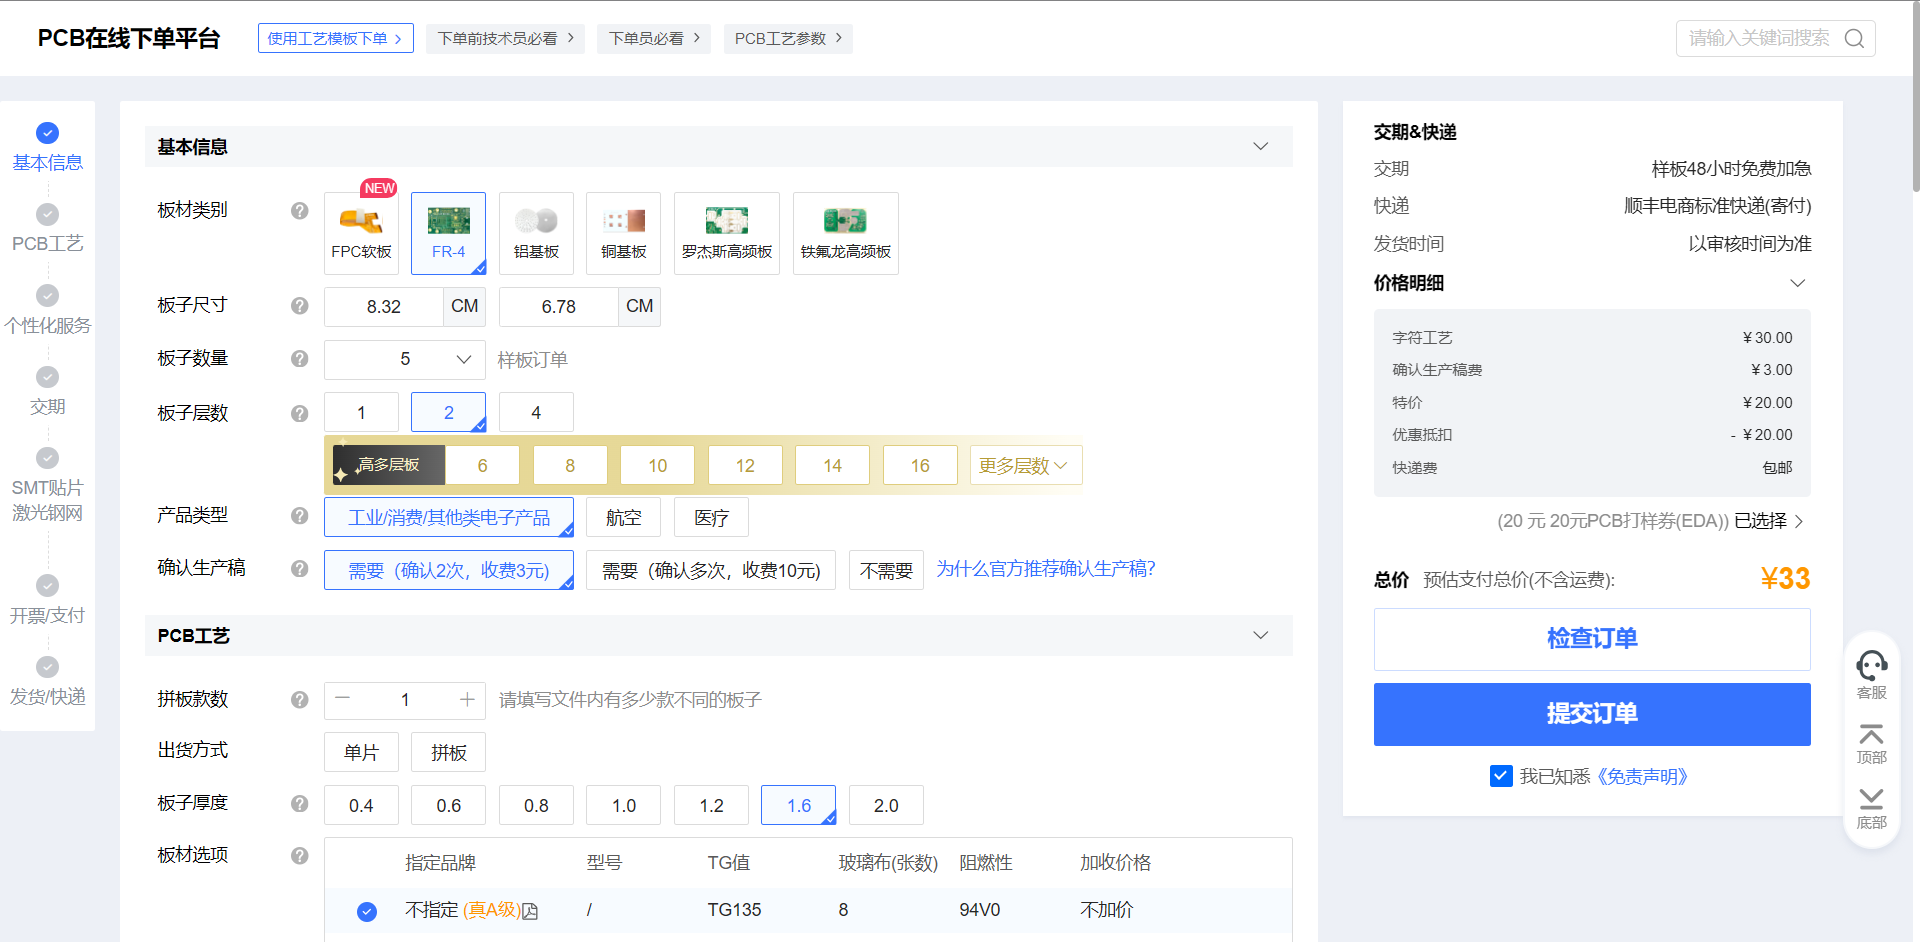Click help icon next to 板材类别
Screen dimensions: 1920x942
300,210
